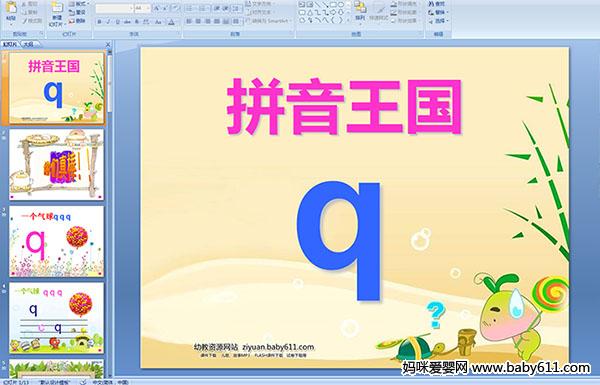Open the Change Case dropdown
The height and width of the screenshot is (385, 600).
tap(158, 22)
